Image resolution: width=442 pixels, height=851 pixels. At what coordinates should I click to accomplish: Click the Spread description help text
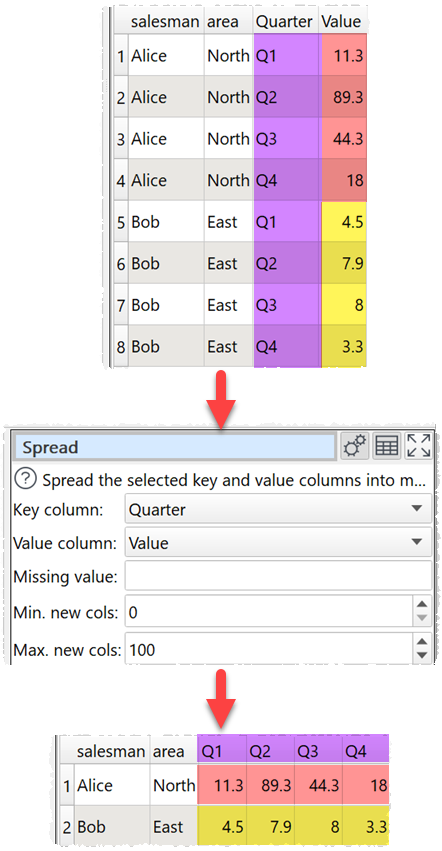[235, 480]
